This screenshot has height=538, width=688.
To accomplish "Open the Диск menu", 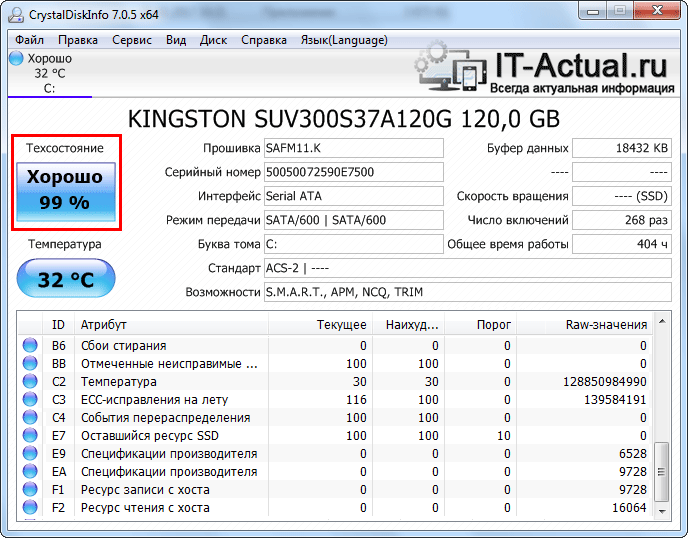I will (x=213, y=40).
